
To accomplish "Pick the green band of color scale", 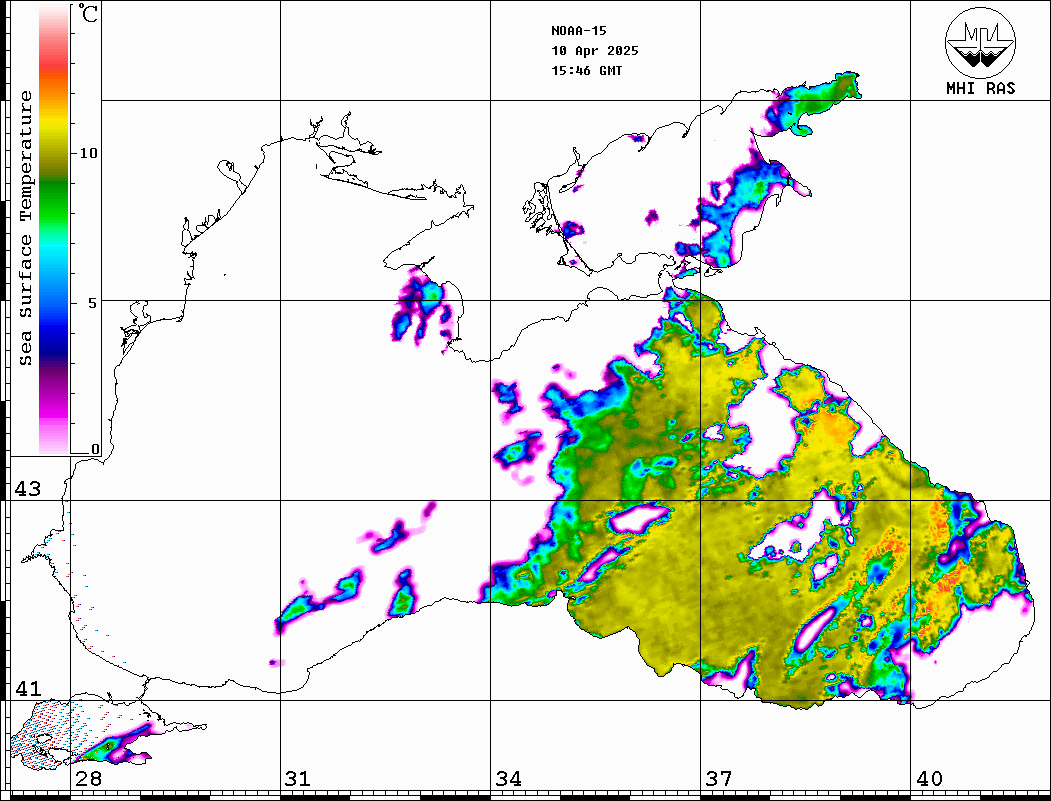I will pos(54,201).
